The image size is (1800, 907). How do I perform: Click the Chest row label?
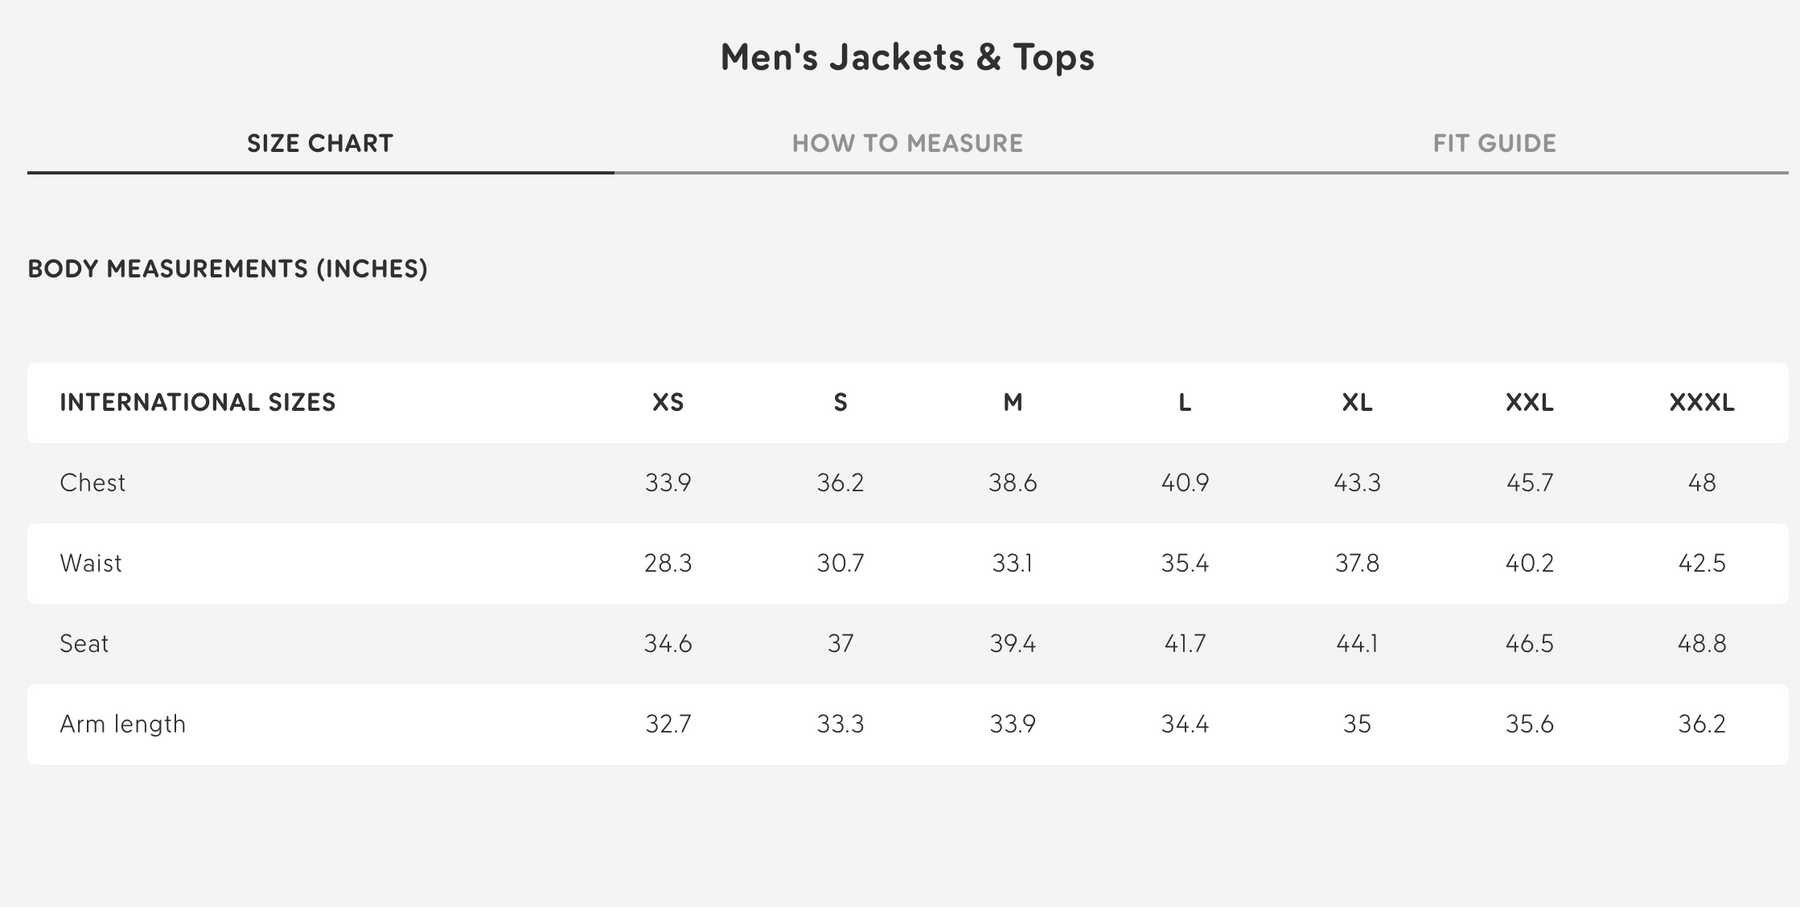pos(93,483)
